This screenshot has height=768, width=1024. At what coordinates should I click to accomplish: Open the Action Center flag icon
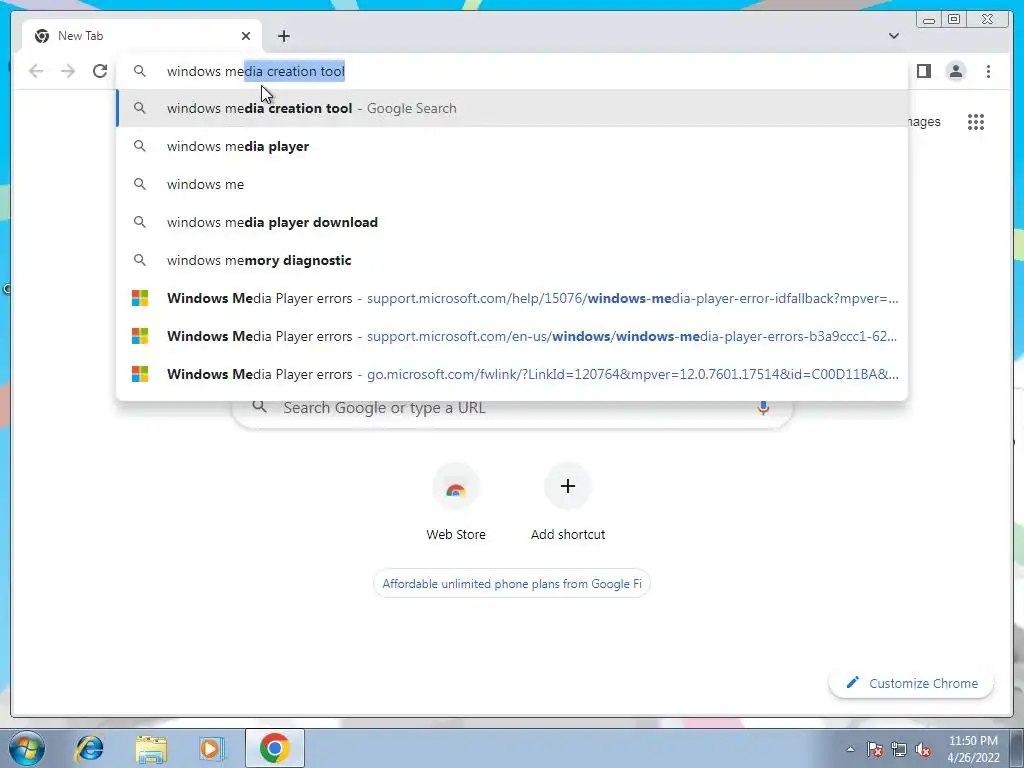875,749
